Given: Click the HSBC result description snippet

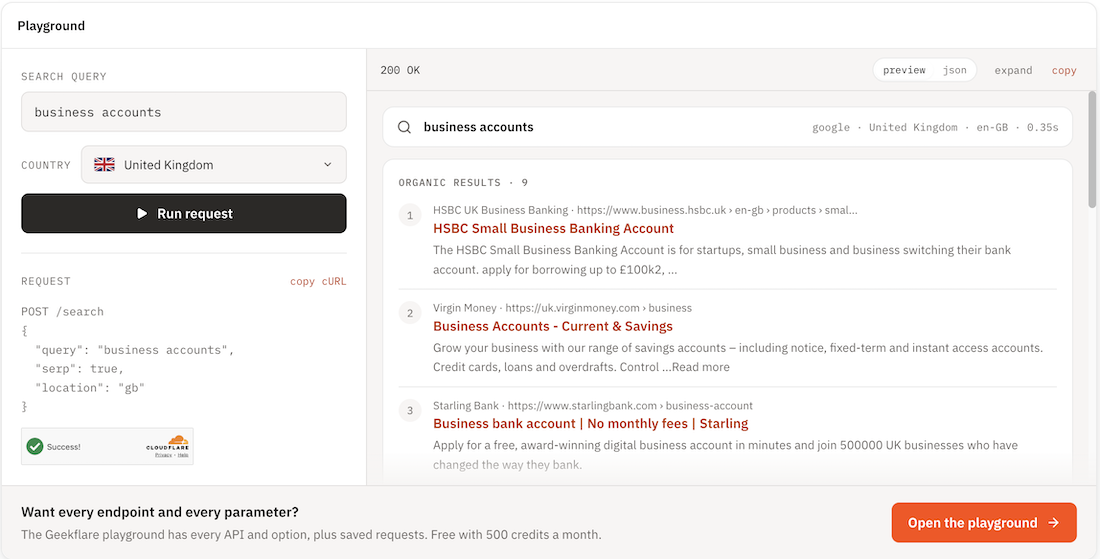Looking at the screenshot, I should [x=722, y=260].
